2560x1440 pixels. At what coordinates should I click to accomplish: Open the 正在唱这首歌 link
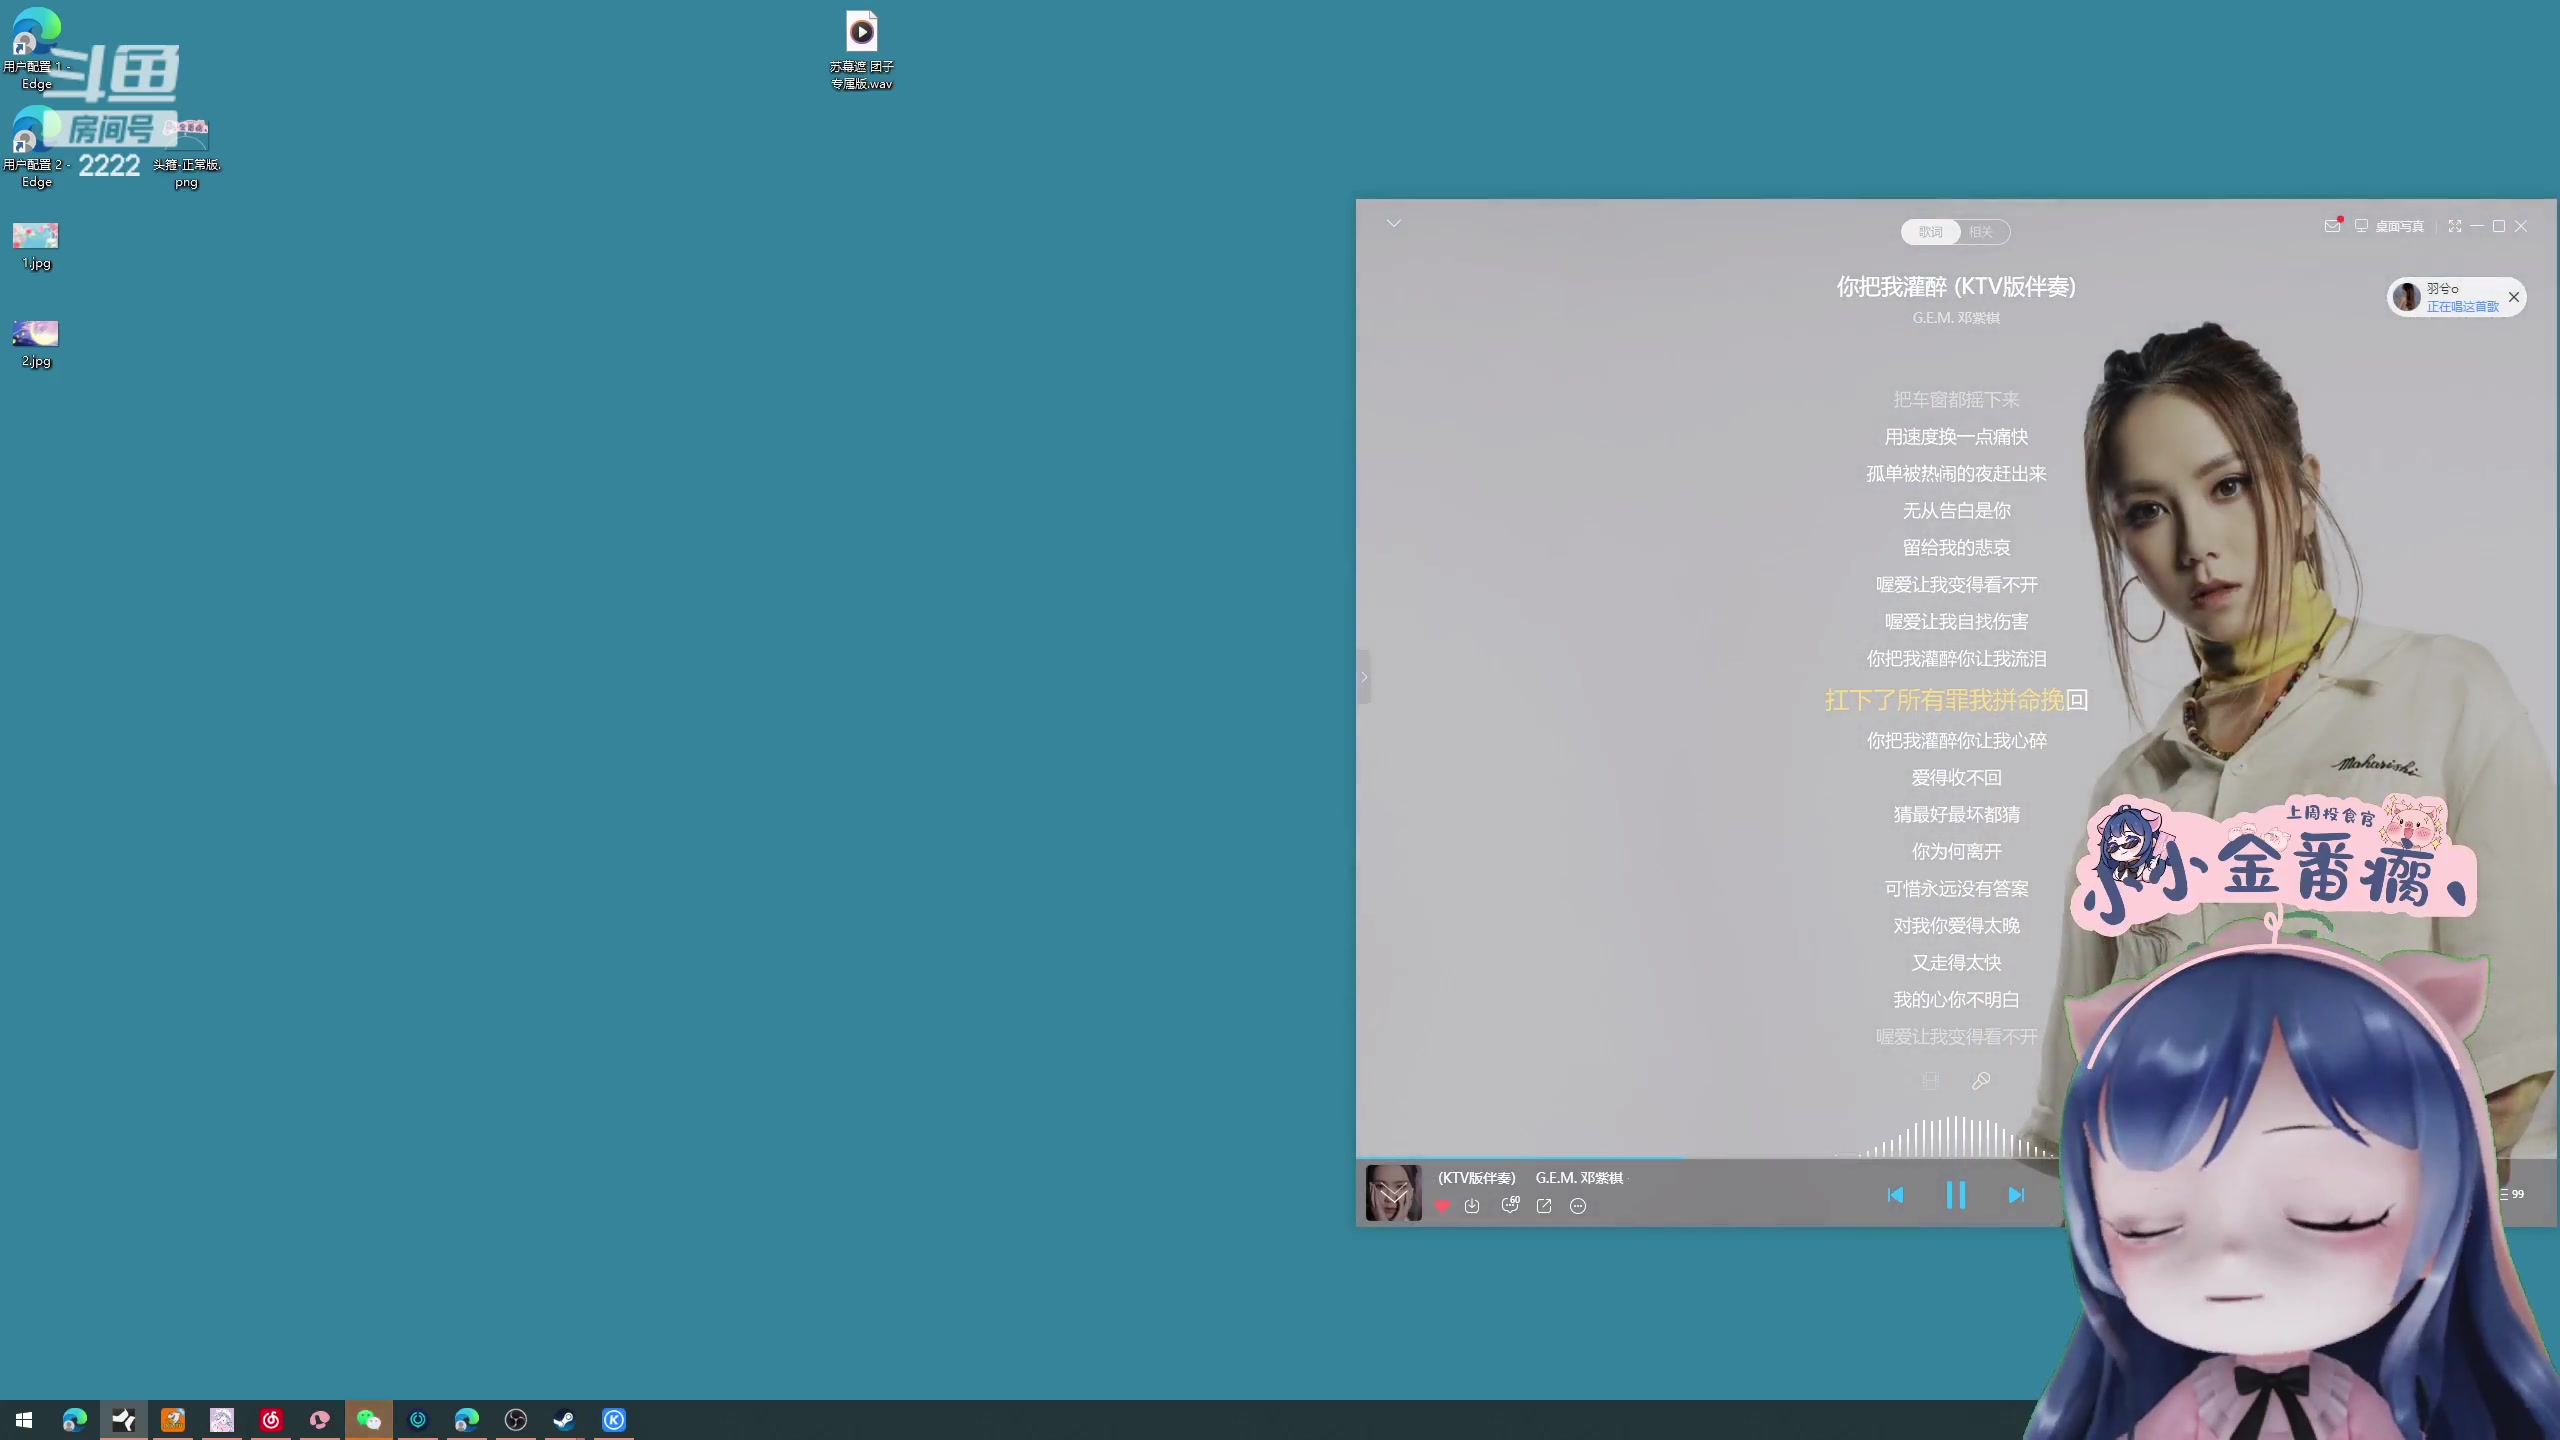coord(2462,307)
